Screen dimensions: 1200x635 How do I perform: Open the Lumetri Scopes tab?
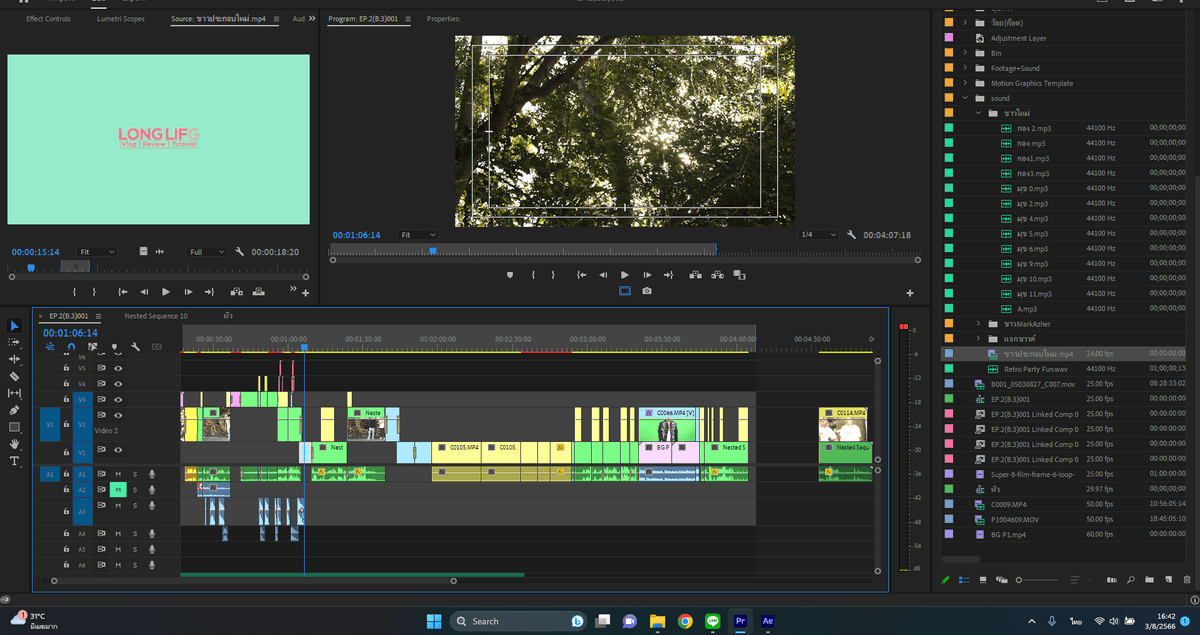click(121, 19)
